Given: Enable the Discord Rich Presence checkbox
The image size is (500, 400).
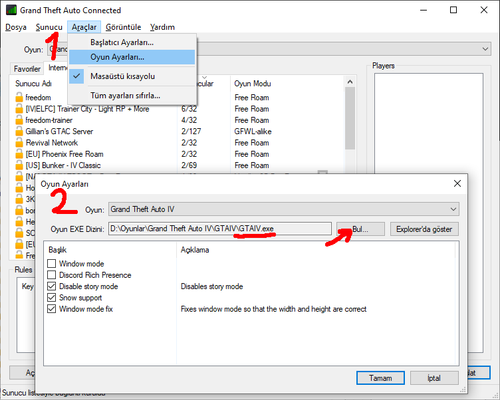Looking at the screenshot, I should point(51,275).
